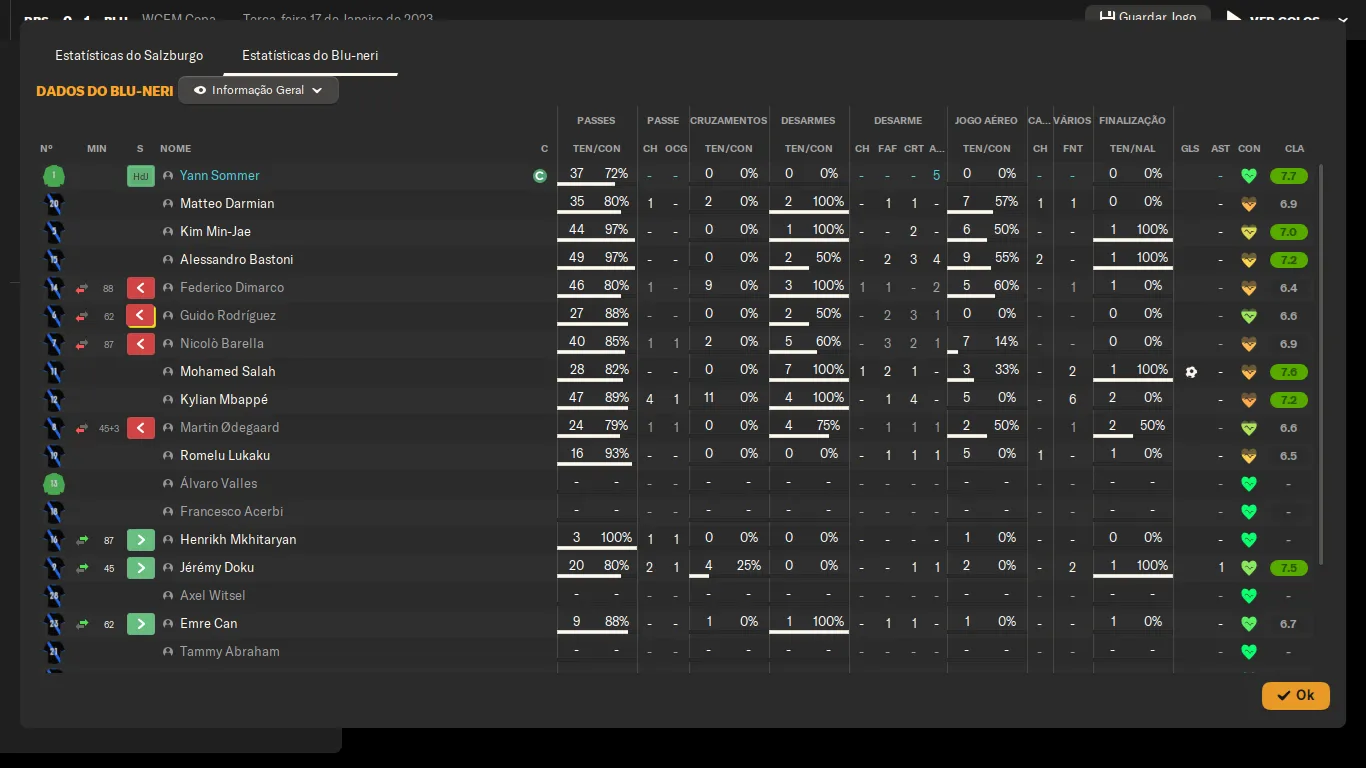The width and height of the screenshot is (1366, 768).
Task: Sort the table by the CLA rating column
Action: [x=1294, y=148]
